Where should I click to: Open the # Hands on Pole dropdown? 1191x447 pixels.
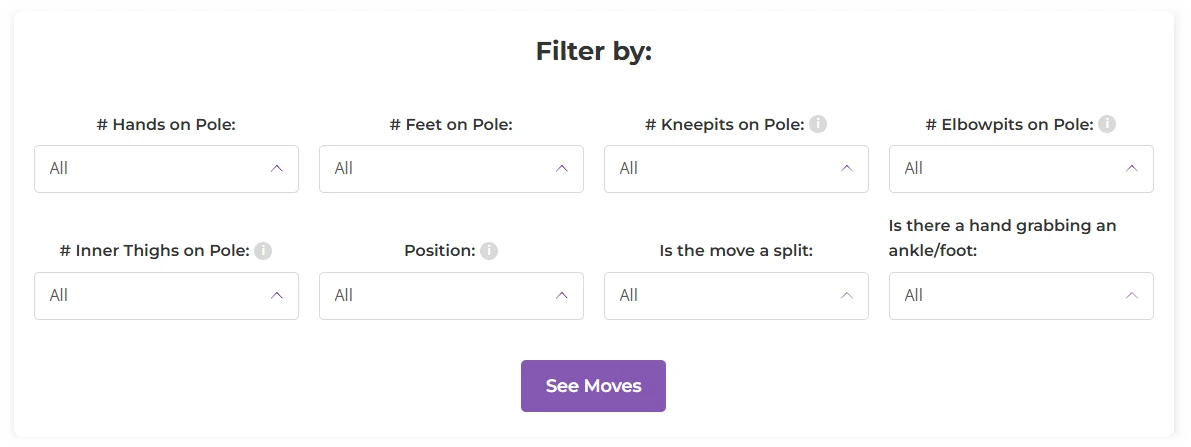166,169
